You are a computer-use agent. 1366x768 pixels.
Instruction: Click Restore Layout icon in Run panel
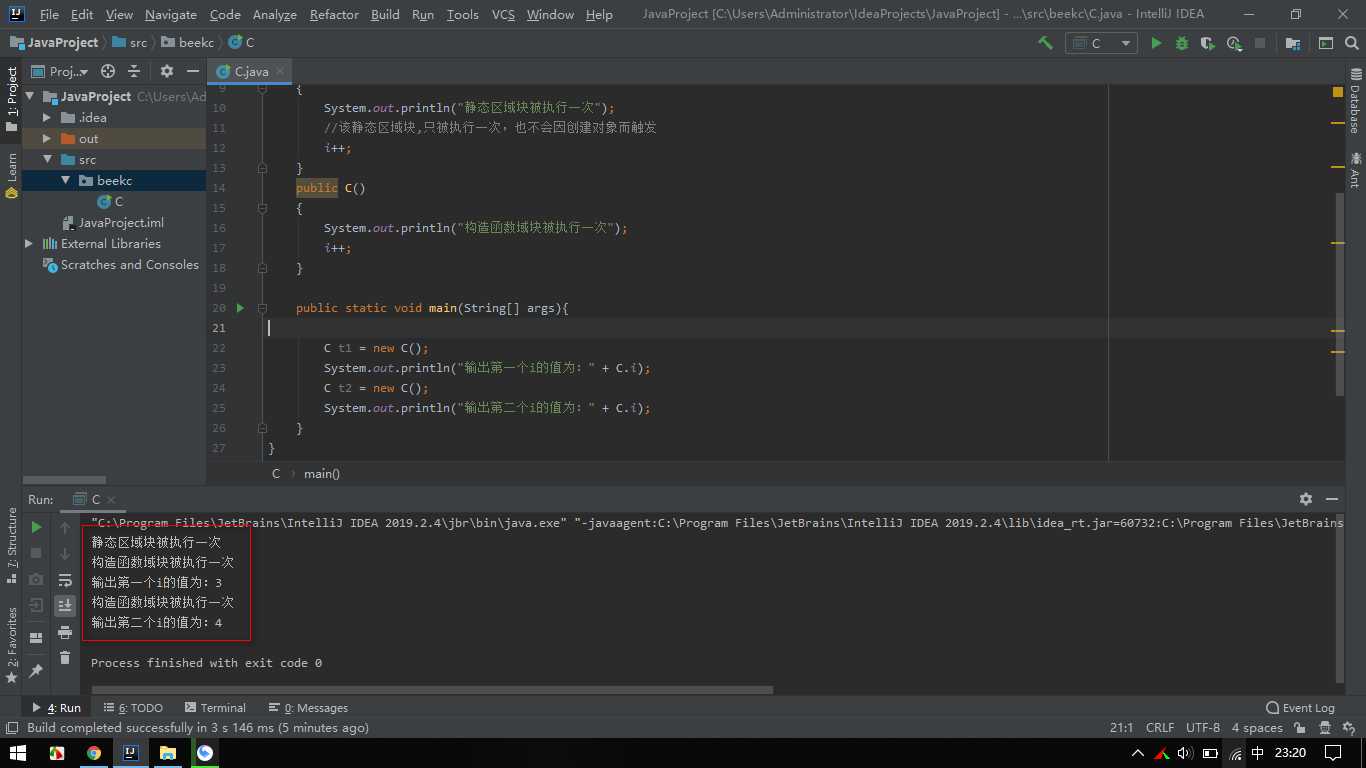tap(36, 638)
